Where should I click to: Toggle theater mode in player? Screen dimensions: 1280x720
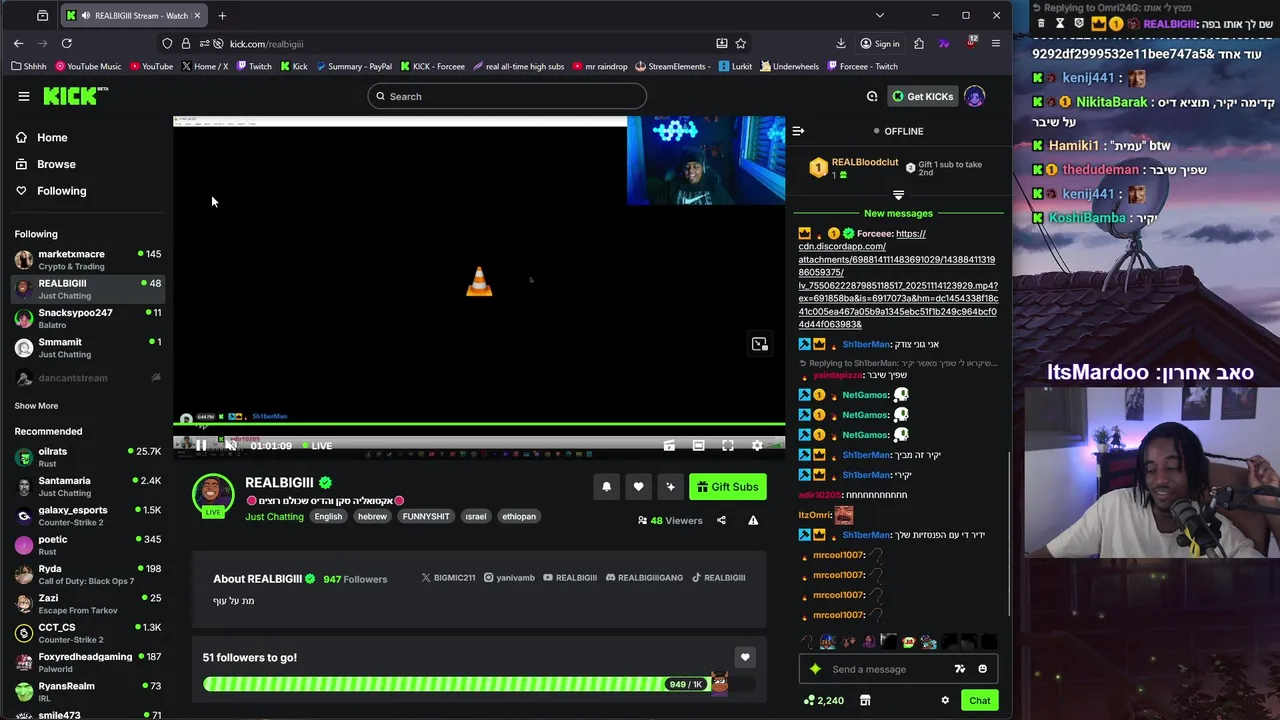pos(698,446)
